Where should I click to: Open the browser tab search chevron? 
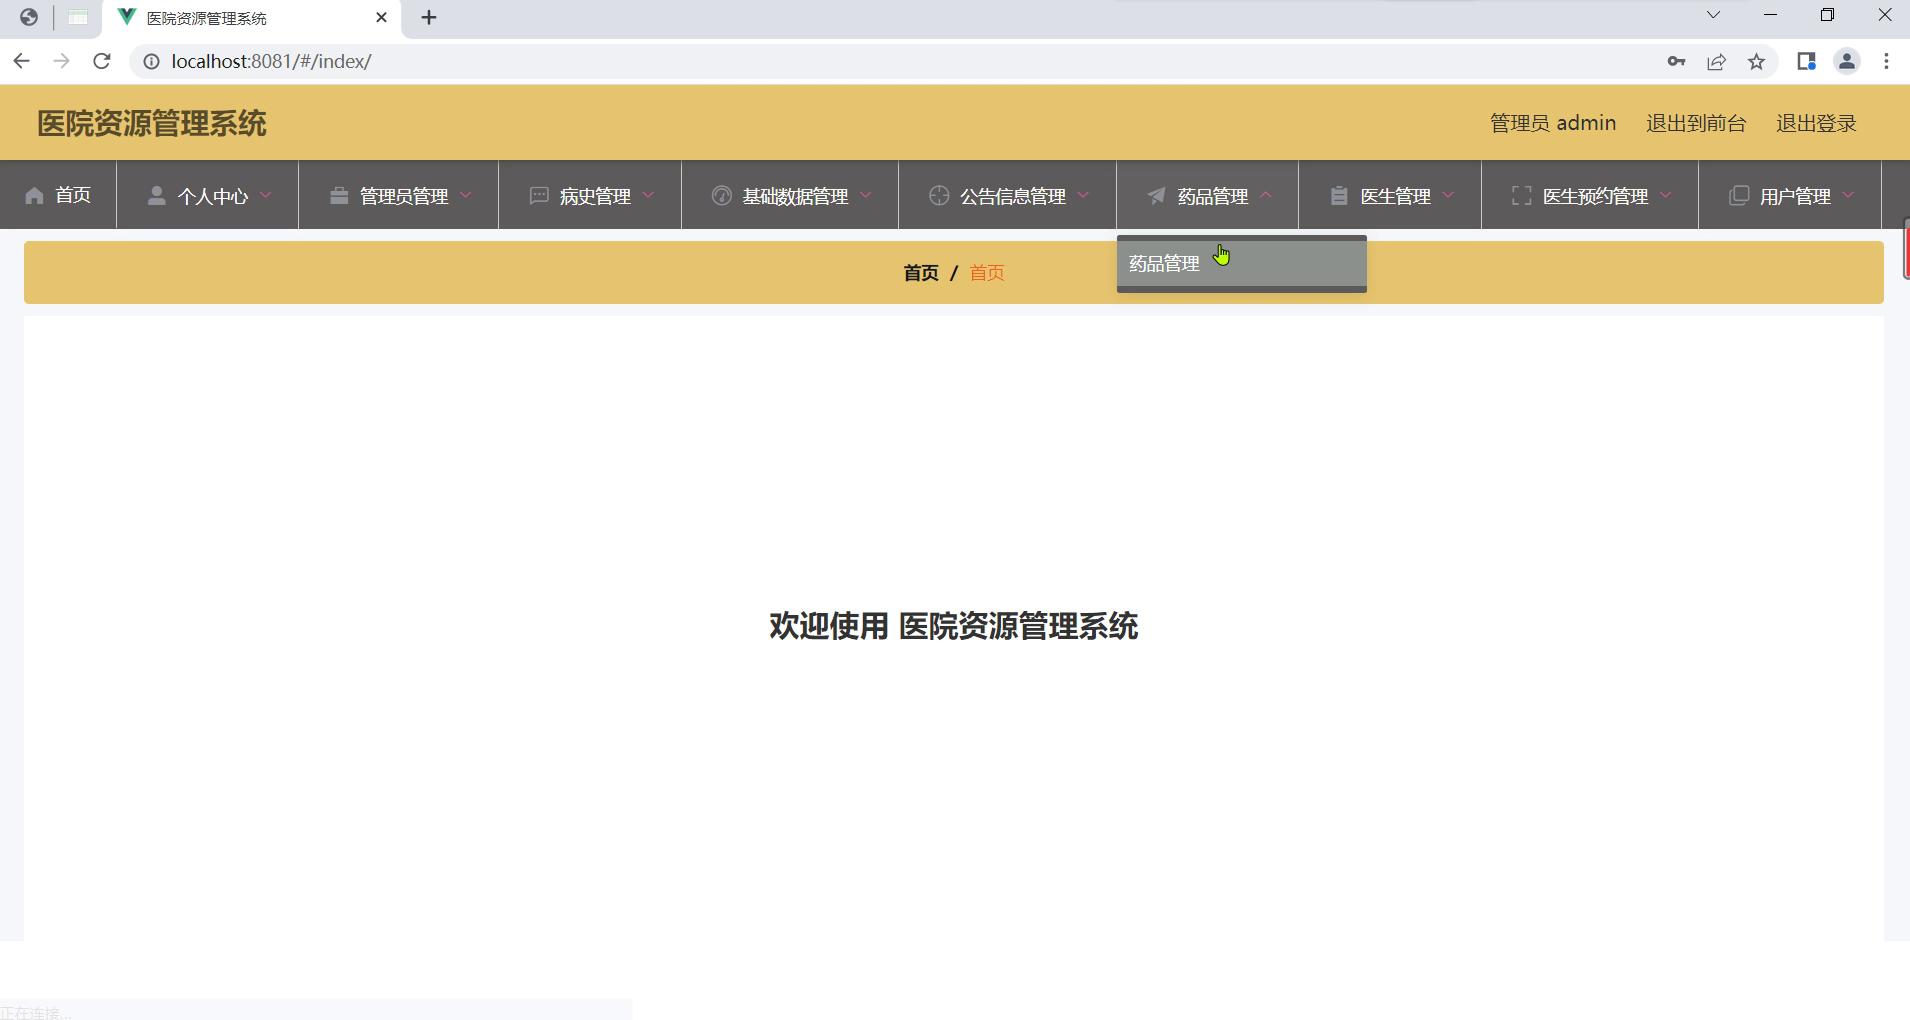(1713, 16)
